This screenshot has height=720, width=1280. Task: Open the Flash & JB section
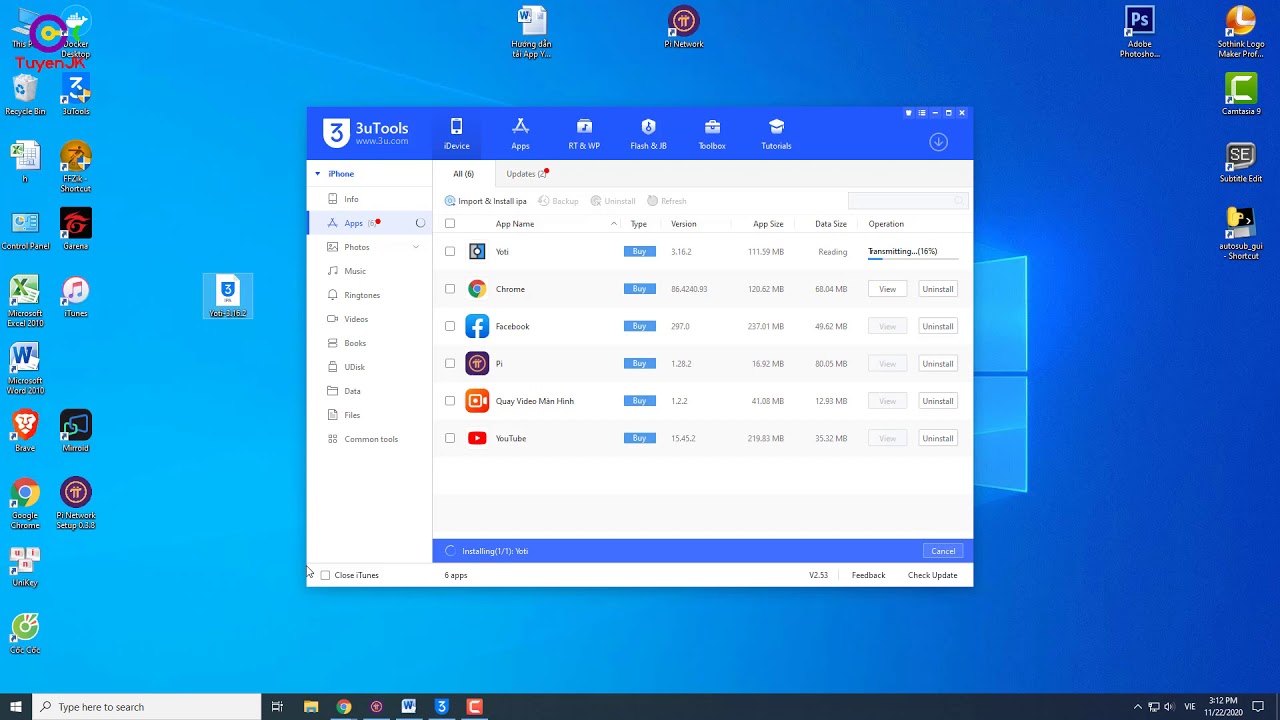tap(648, 134)
